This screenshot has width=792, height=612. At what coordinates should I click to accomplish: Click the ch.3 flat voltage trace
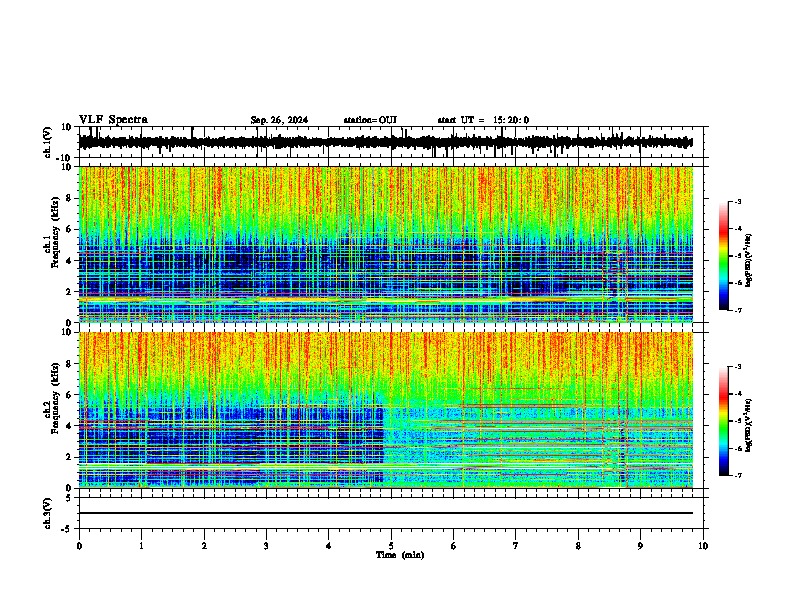pos(386,513)
